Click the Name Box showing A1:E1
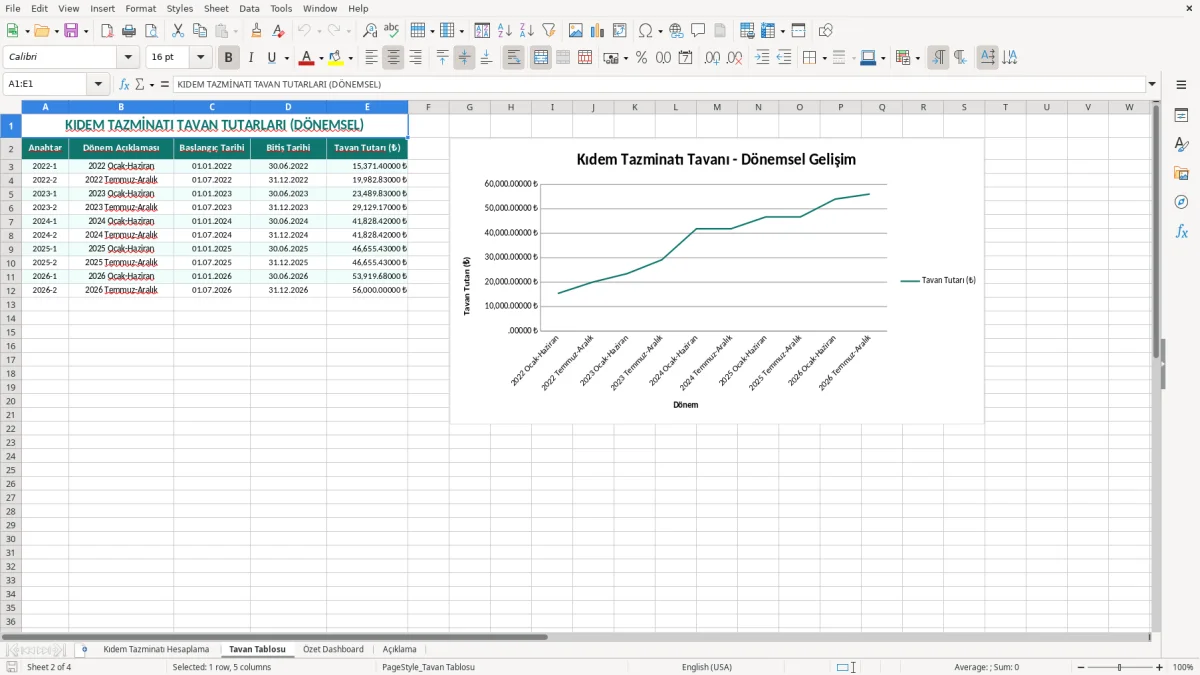This screenshot has height=675, width=1200. click(46, 84)
